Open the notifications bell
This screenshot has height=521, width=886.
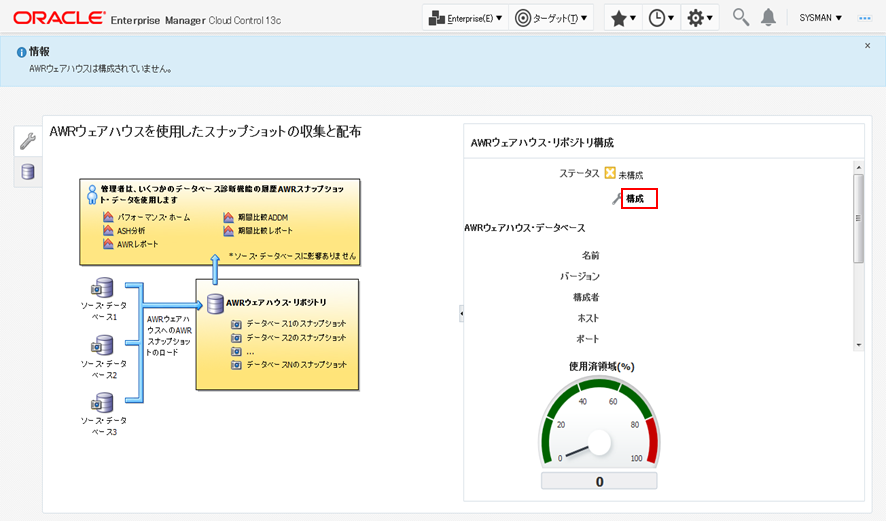[768, 18]
